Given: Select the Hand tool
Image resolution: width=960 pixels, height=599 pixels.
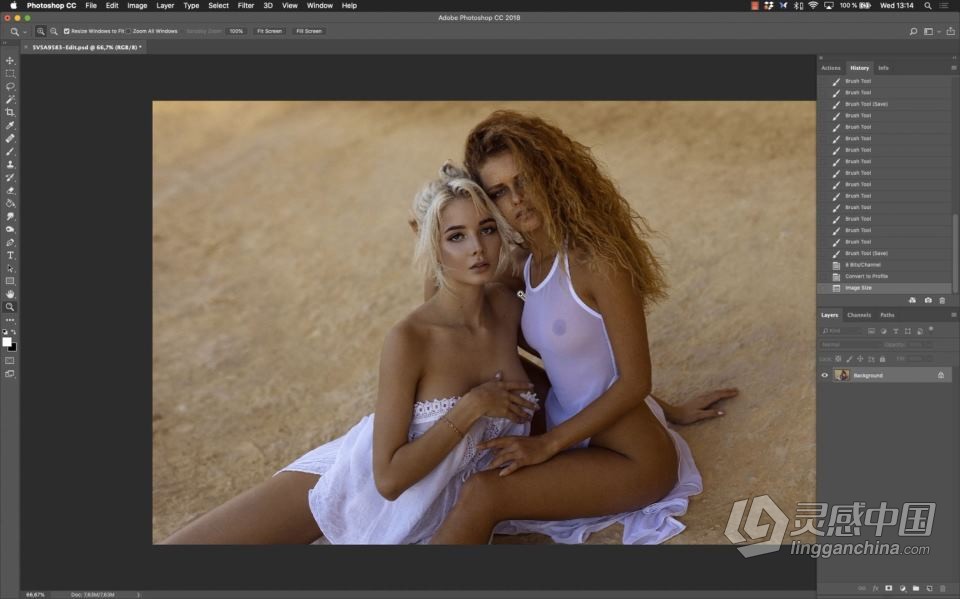Looking at the screenshot, I should pyautogui.click(x=10, y=294).
